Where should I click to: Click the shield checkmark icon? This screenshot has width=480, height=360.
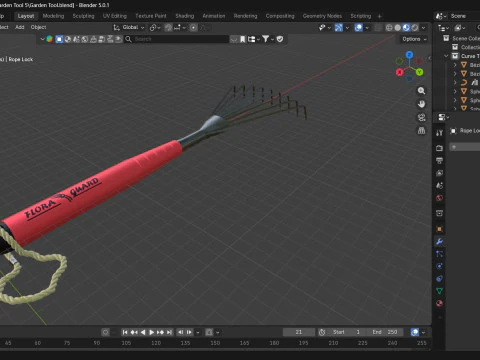(x=280, y=39)
